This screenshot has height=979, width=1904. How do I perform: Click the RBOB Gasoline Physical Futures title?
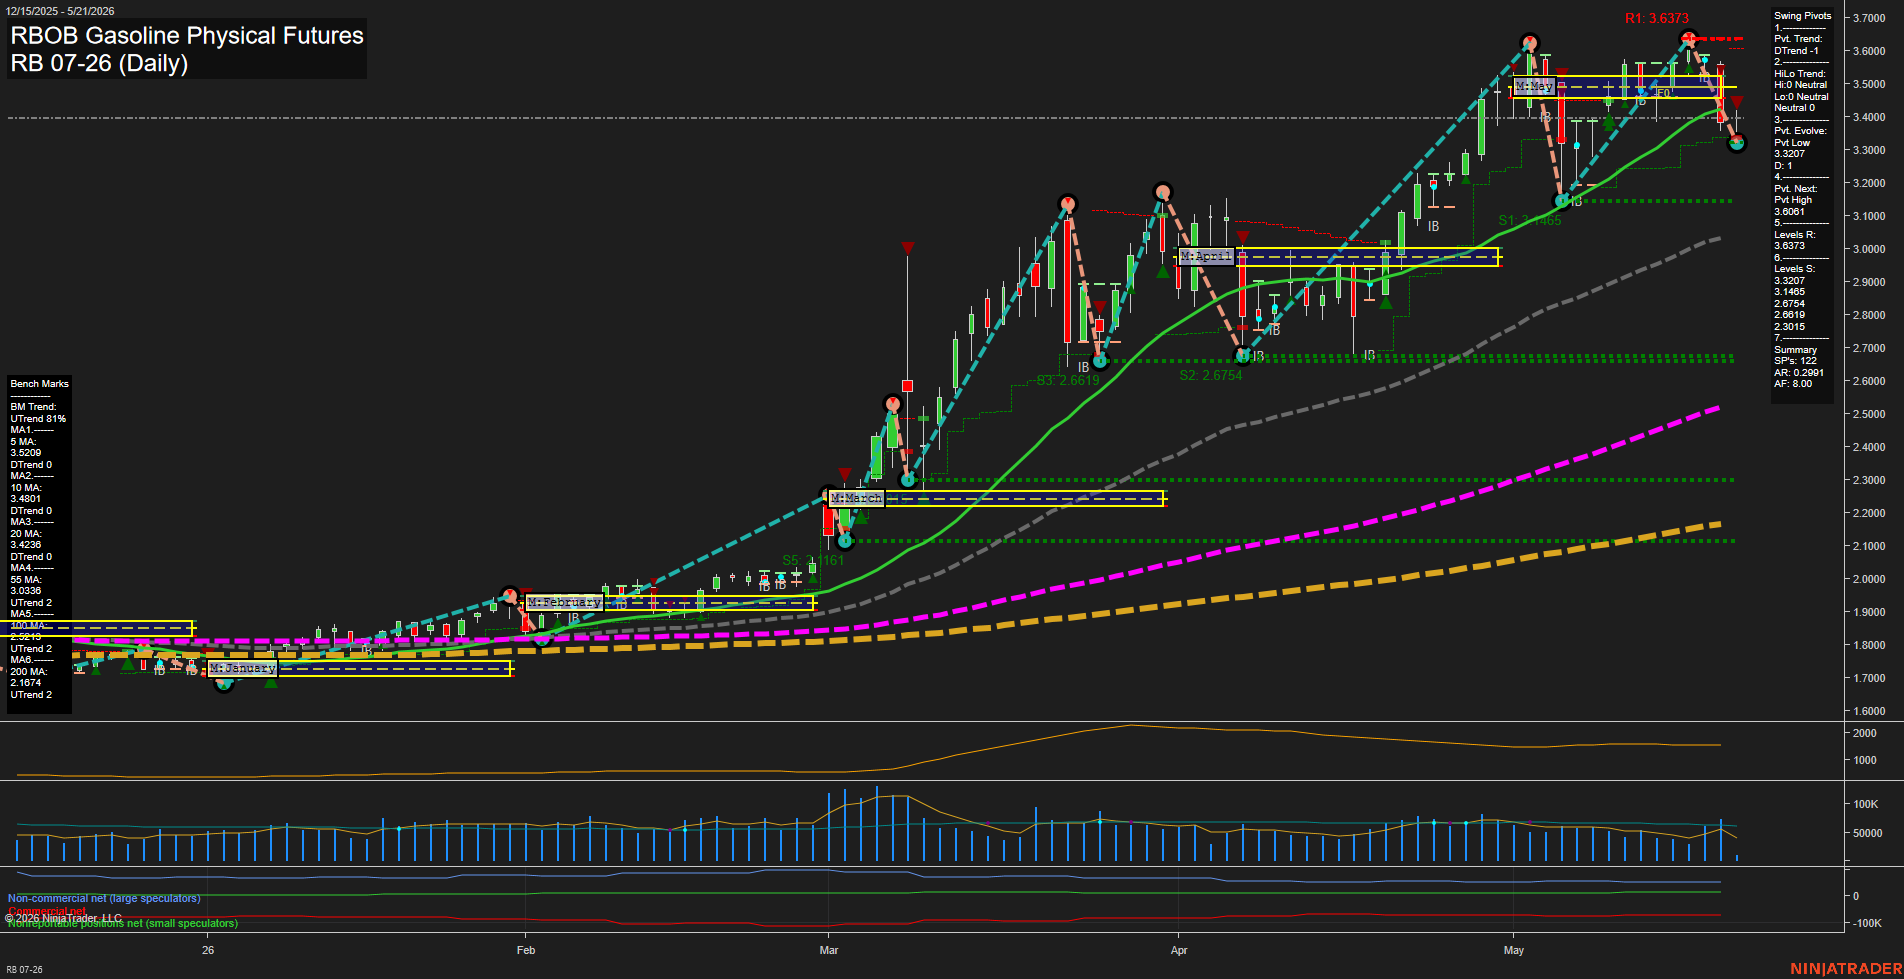tap(187, 35)
